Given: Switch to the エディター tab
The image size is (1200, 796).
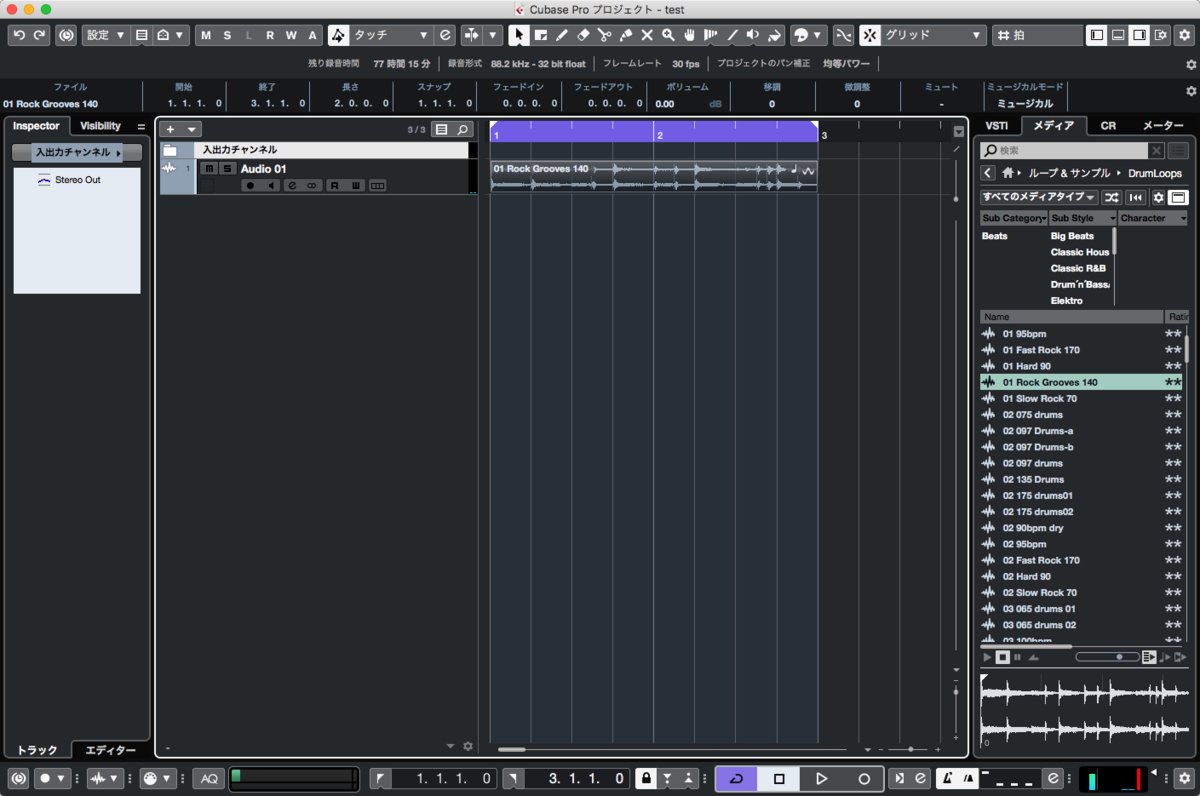Looking at the screenshot, I should [110, 750].
